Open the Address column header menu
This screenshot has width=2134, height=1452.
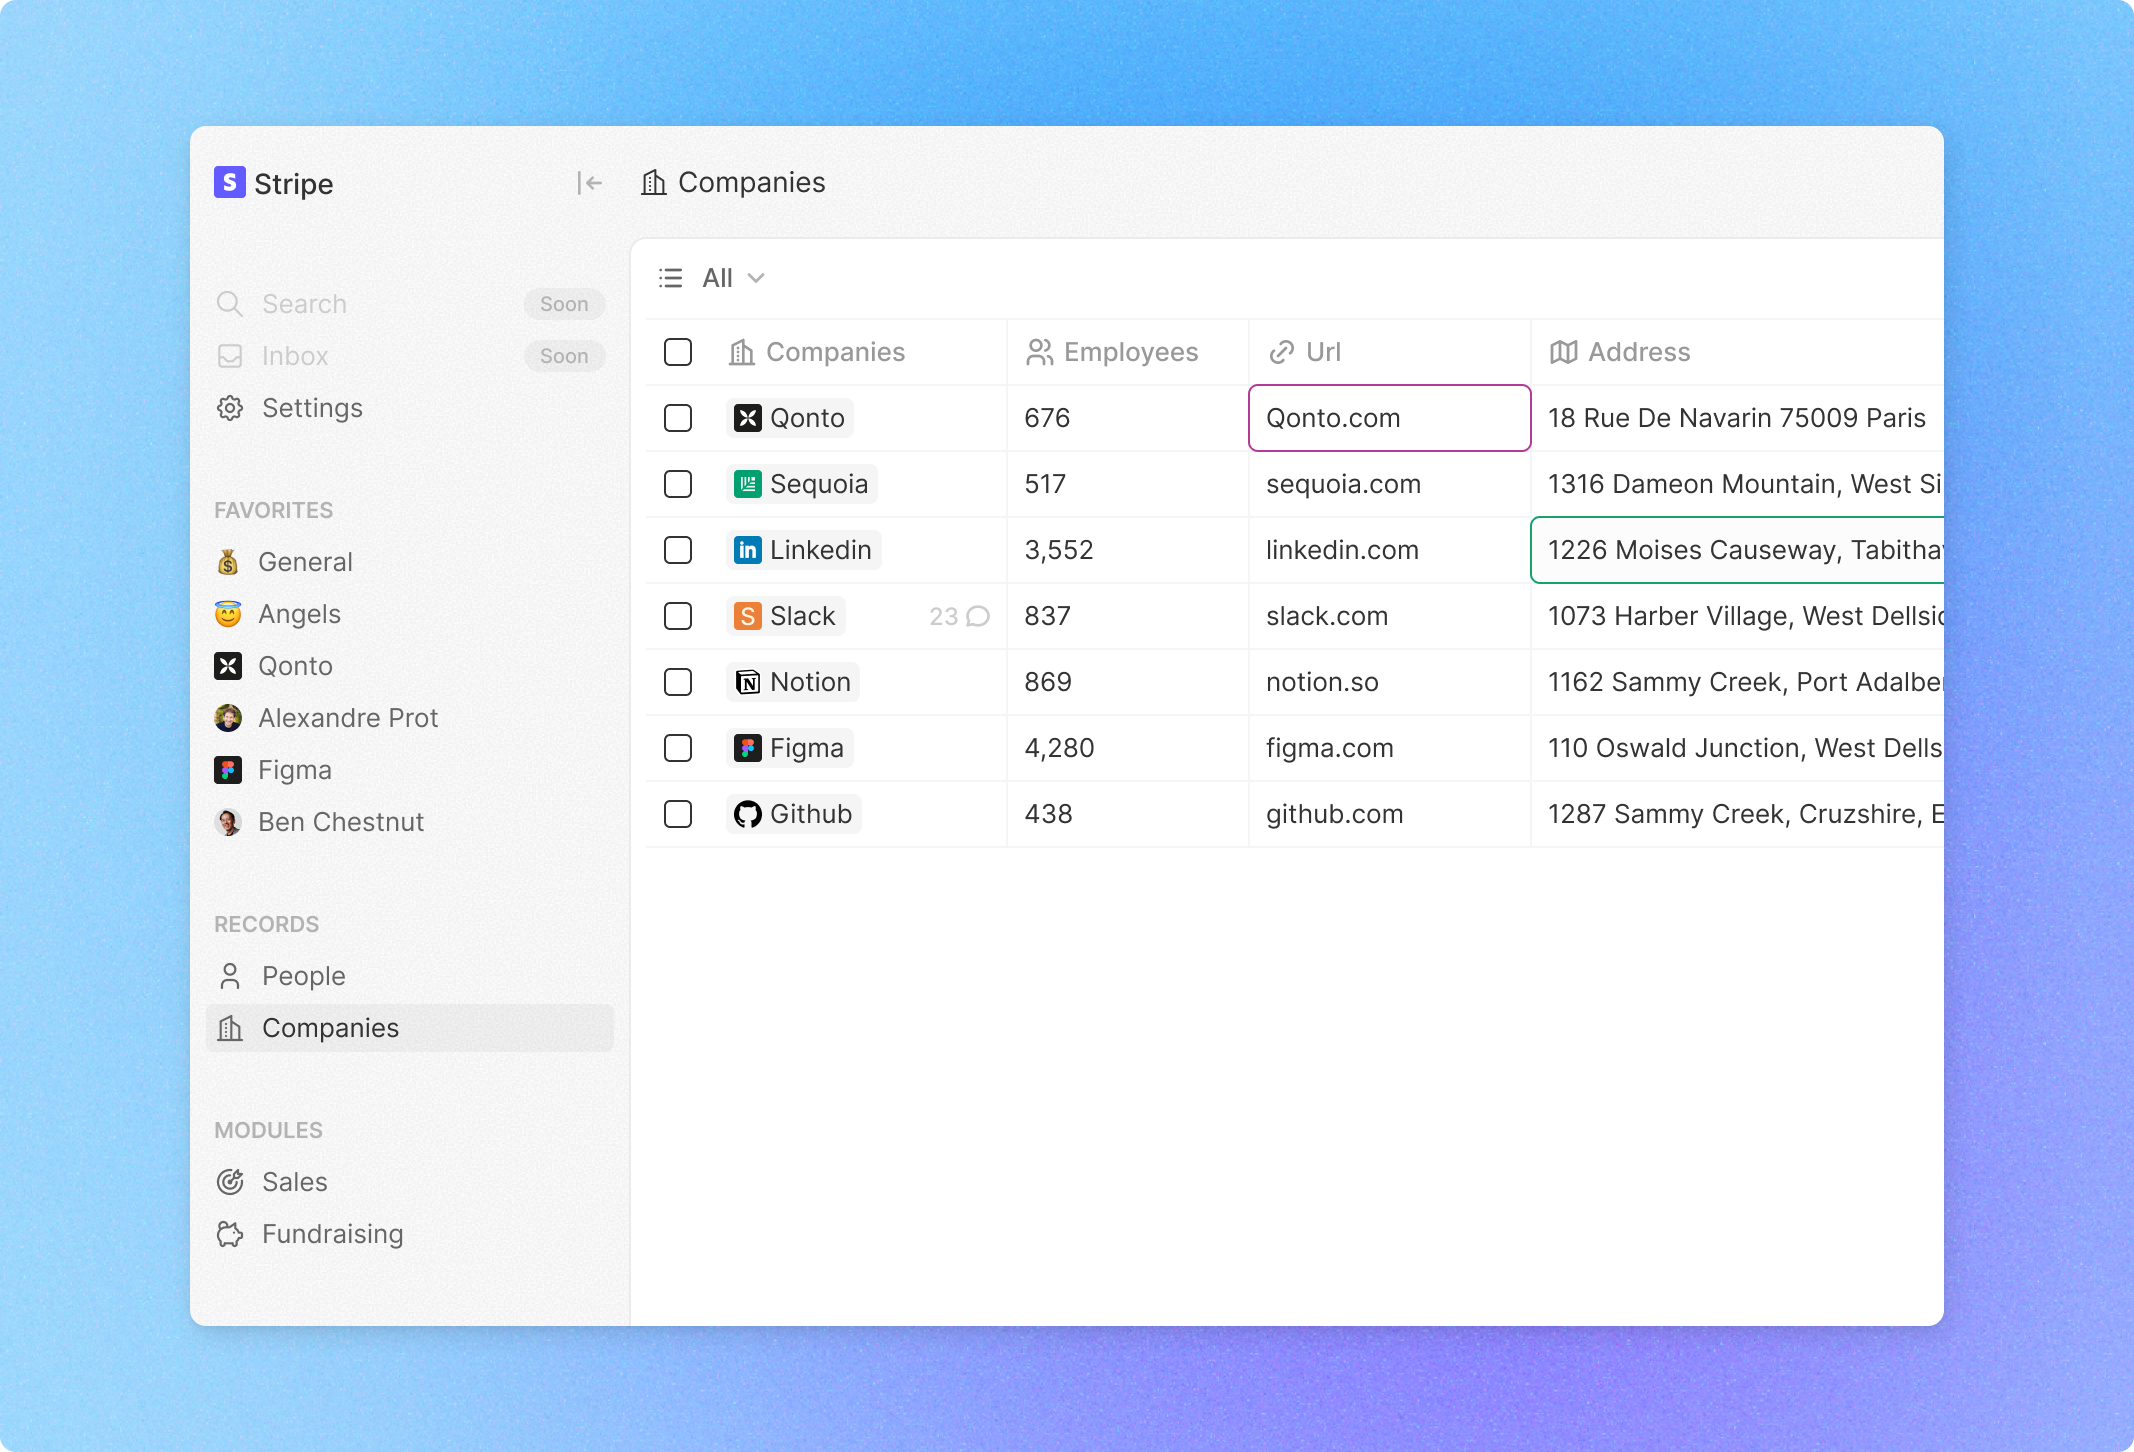pyautogui.click(x=1637, y=352)
